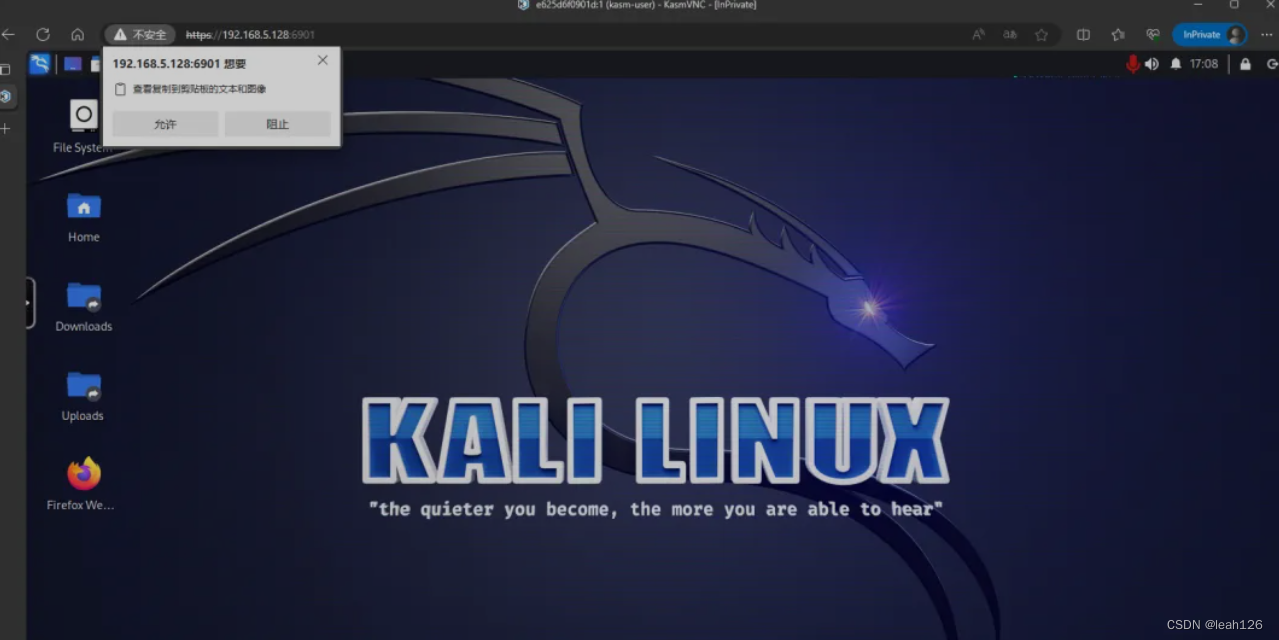
Task: Open the Browser essentials heart icon
Action: [1153, 34]
